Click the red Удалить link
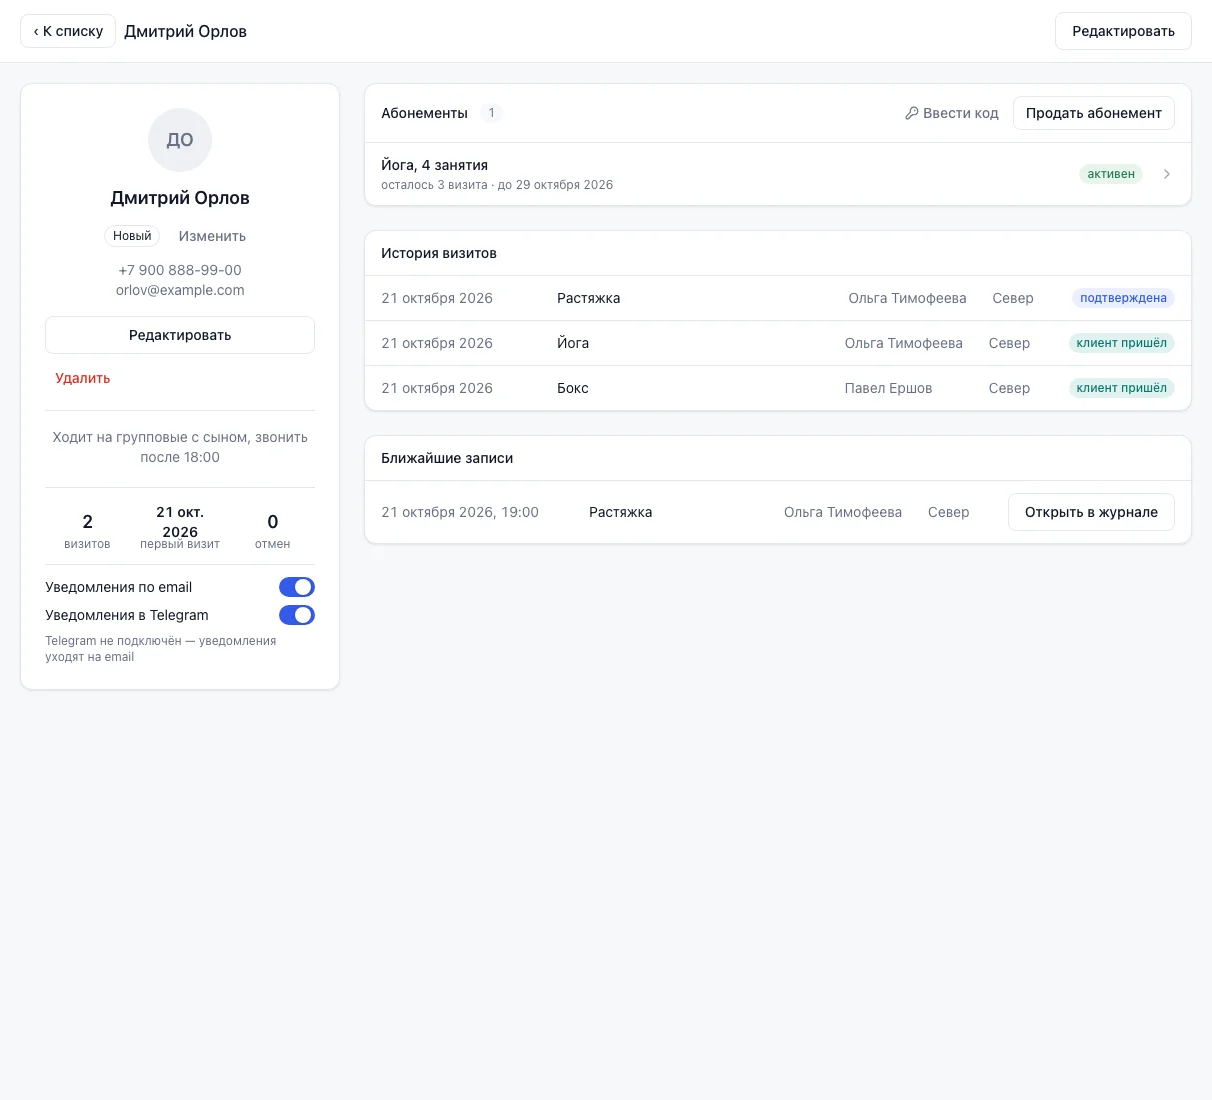 click(x=83, y=378)
